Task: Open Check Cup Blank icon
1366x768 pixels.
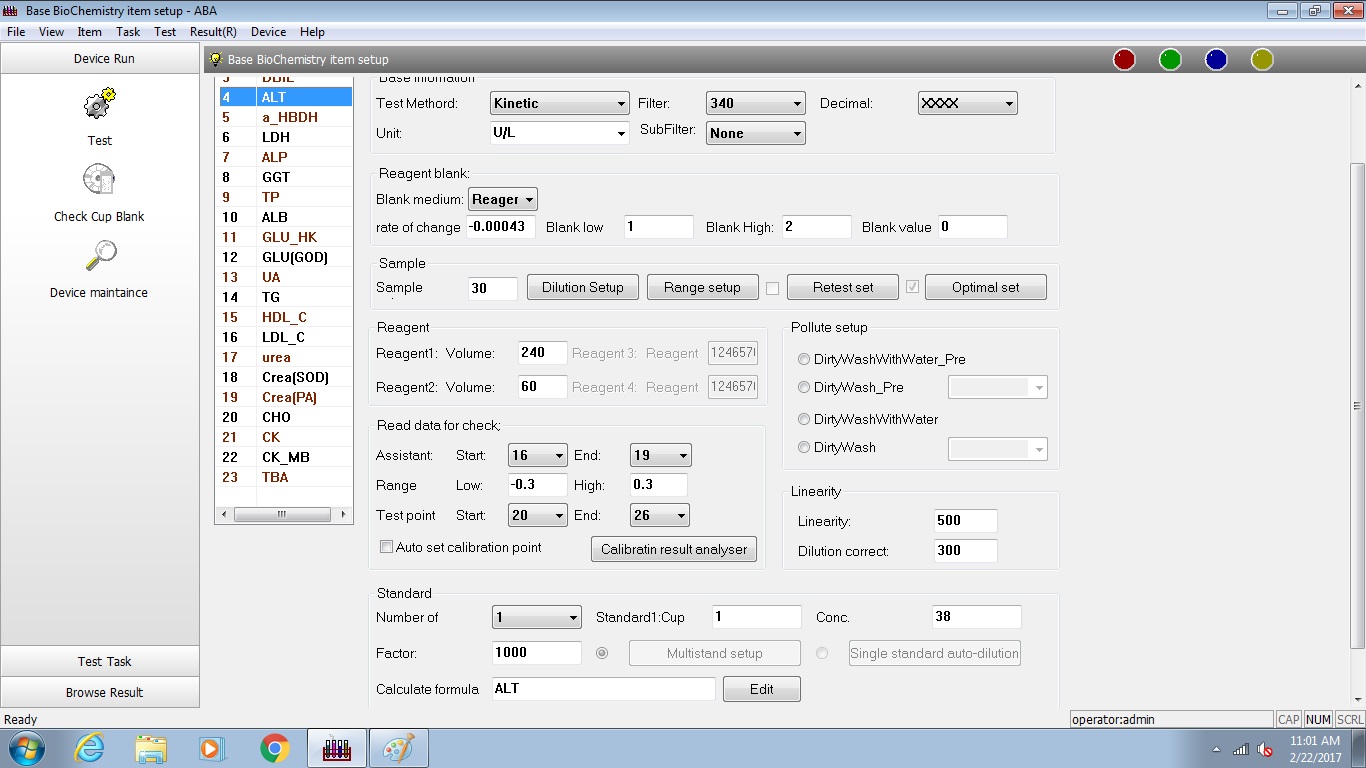Action: (x=99, y=181)
